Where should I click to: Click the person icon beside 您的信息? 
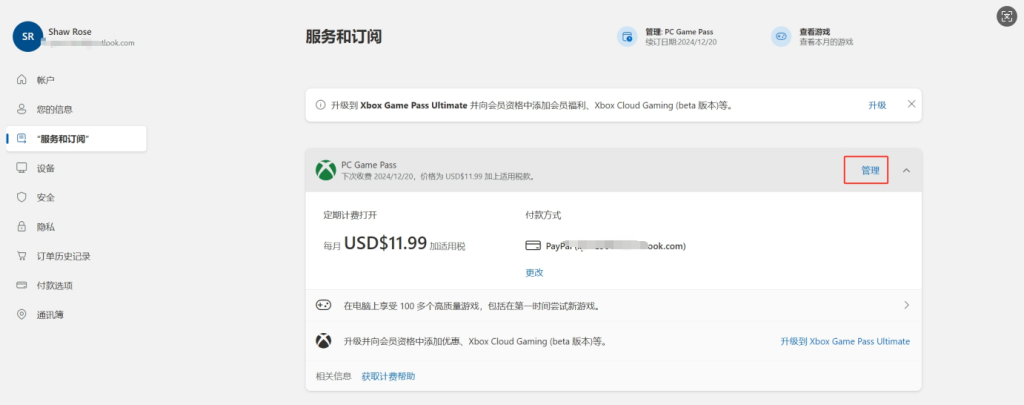point(22,109)
